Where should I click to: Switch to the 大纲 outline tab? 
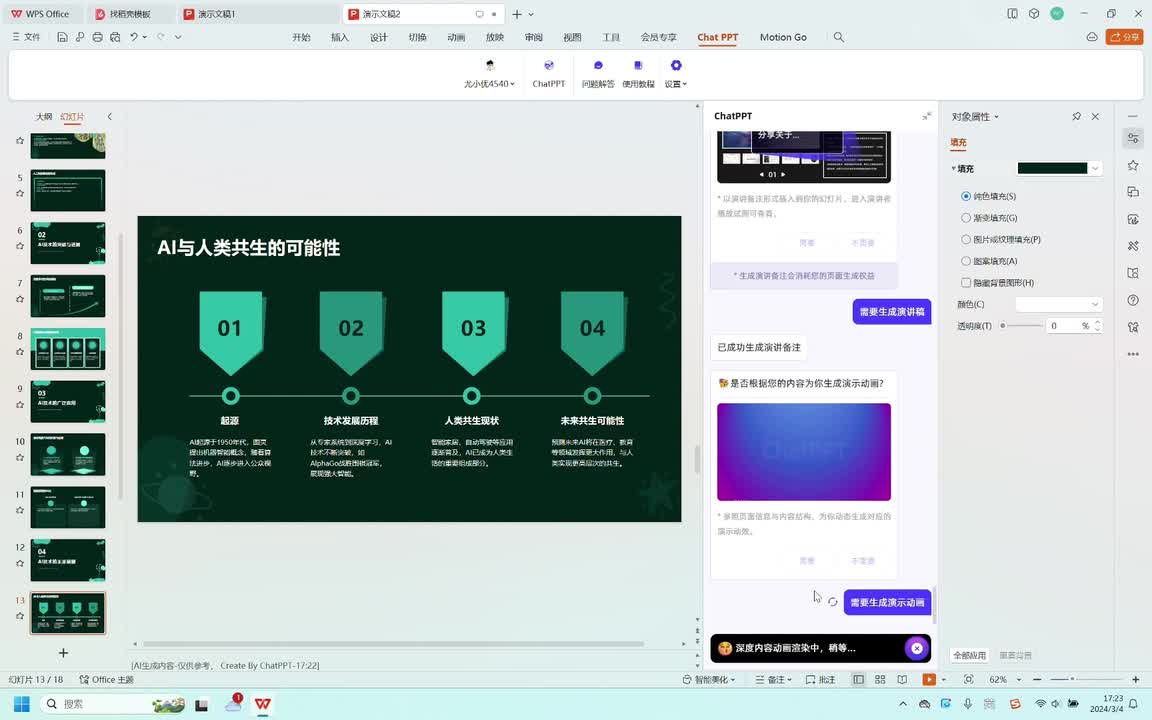(x=44, y=117)
